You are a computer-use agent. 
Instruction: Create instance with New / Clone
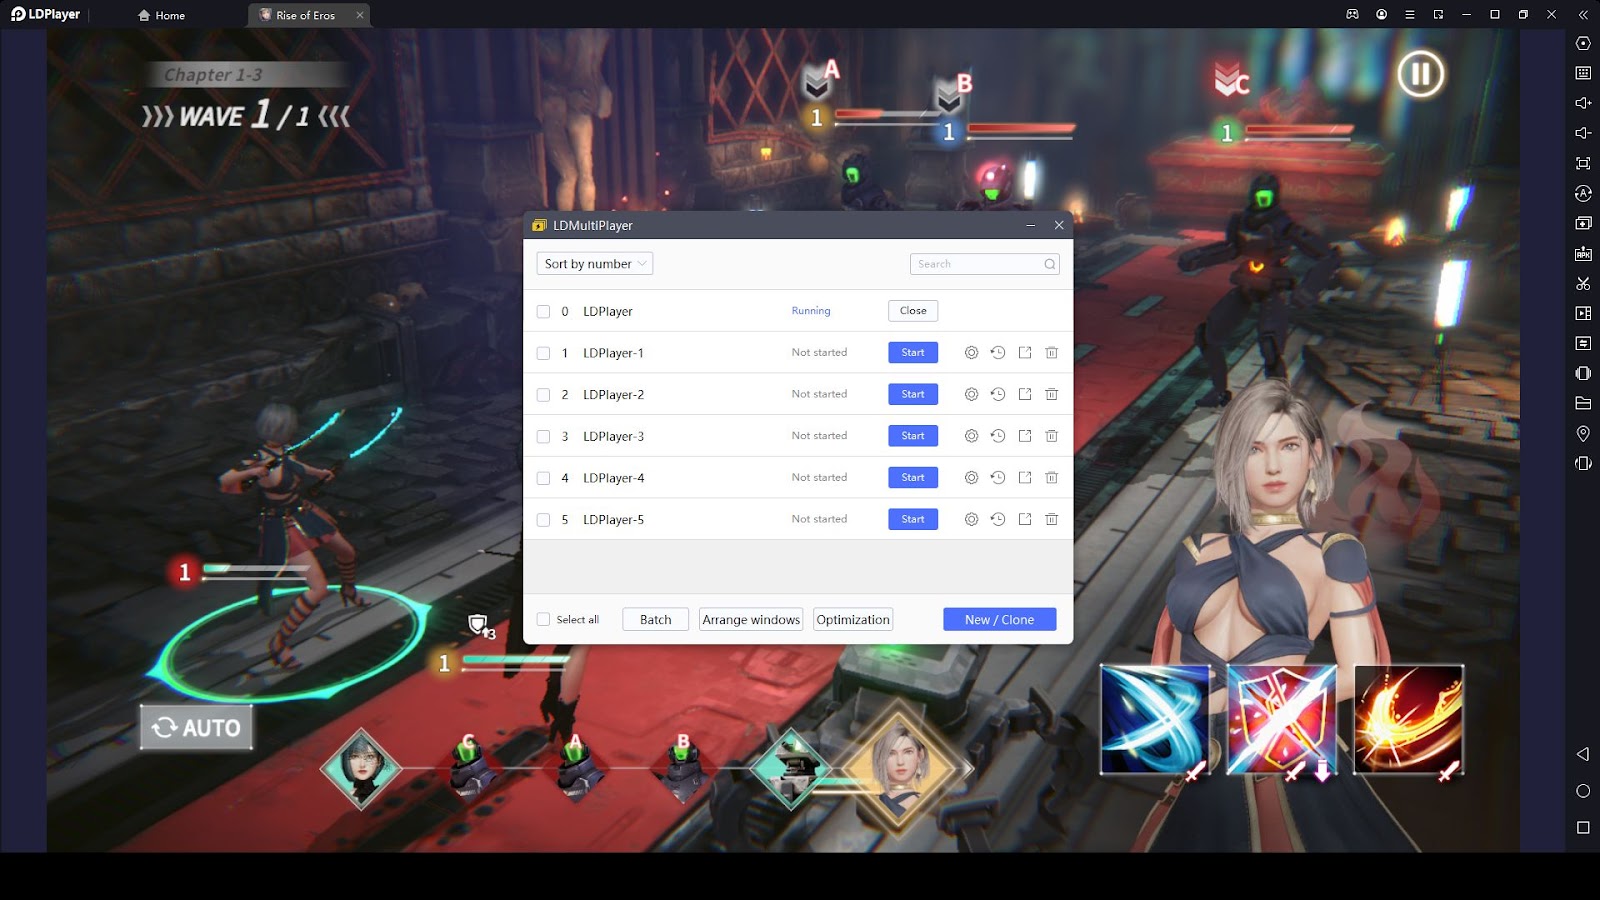pyautogui.click(x=1000, y=620)
